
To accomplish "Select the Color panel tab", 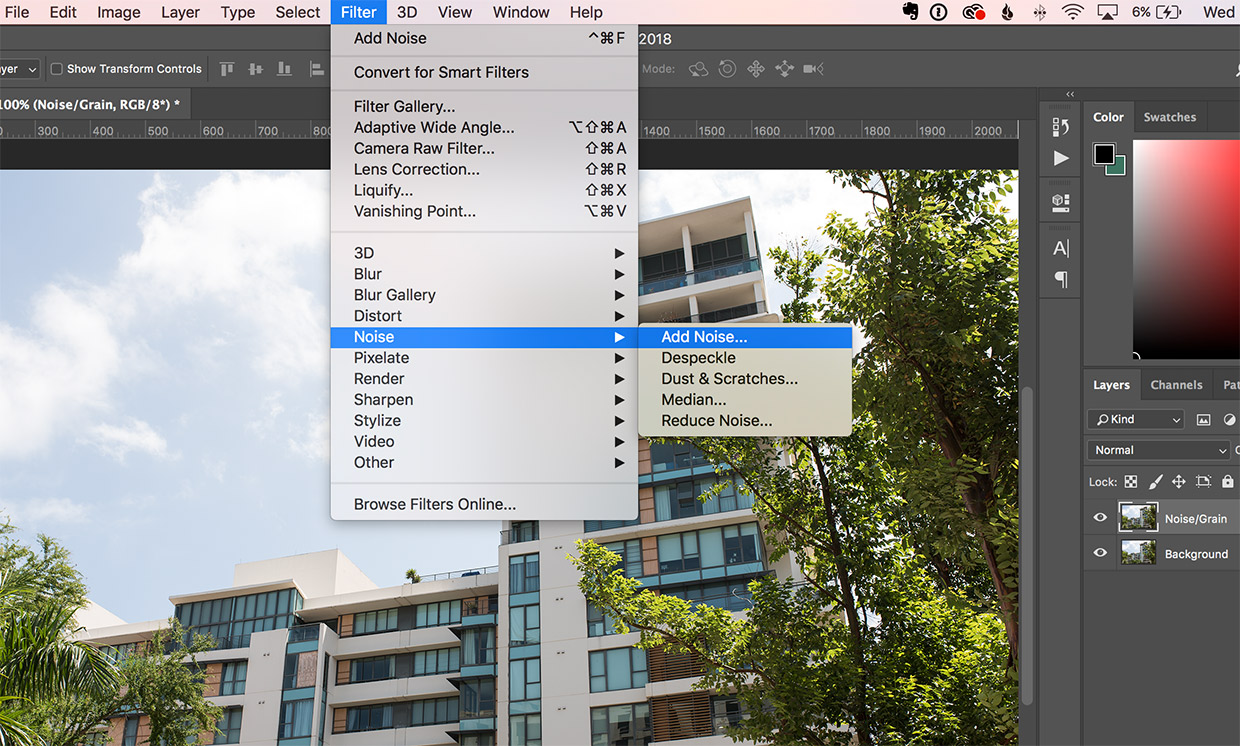I will coord(1108,117).
